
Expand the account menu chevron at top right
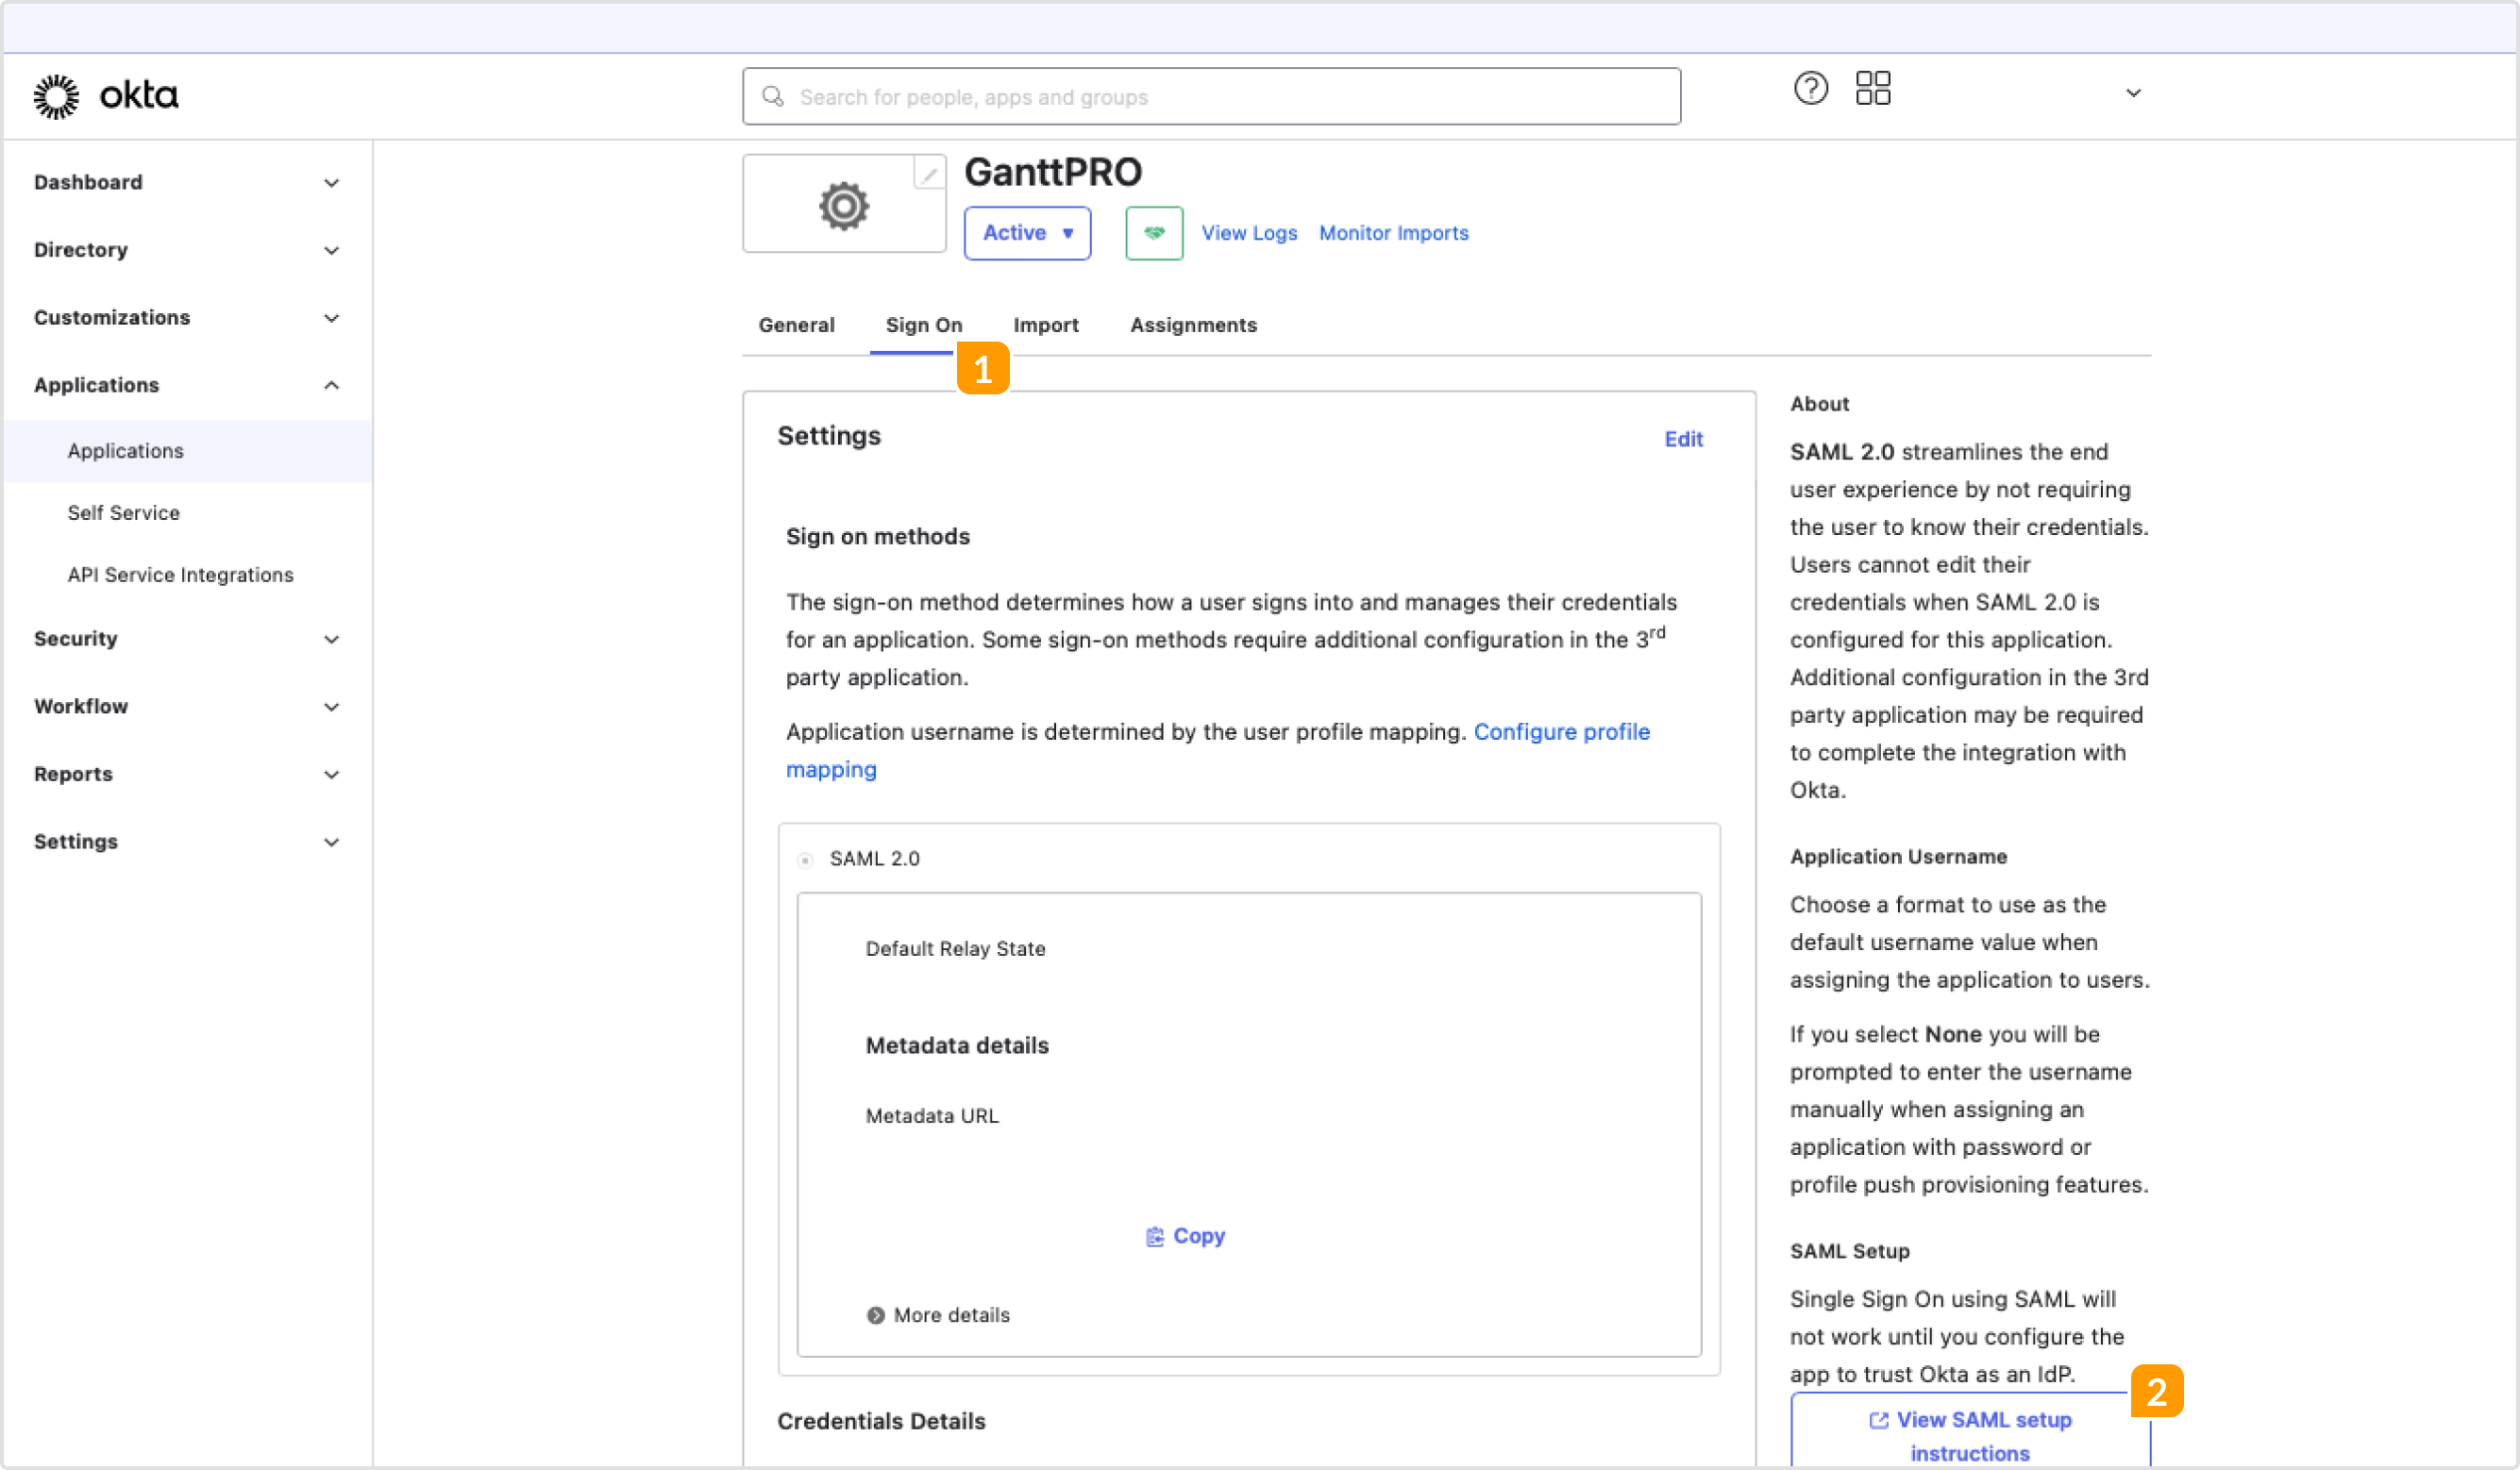tap(2133, 92)
